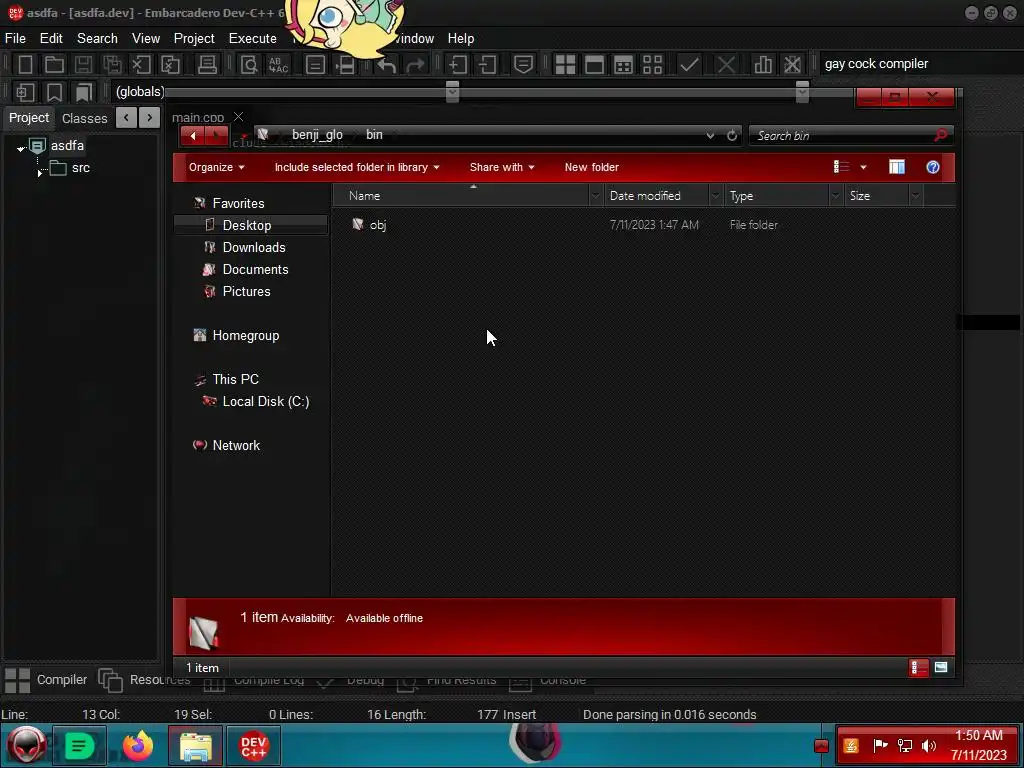Click the crossed-out chart delete profiling icon
The height and width of the screenshot is (768, 1024).
pyautogui.click(x=792, y=64)
